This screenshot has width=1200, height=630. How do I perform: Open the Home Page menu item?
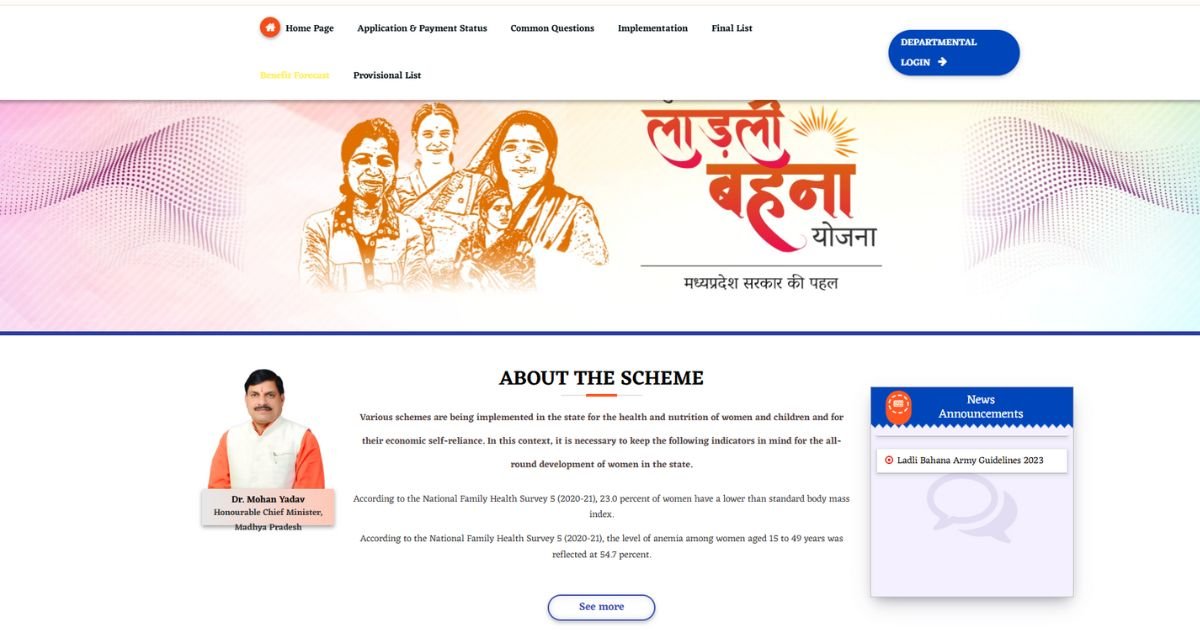[x=310, y=28]
